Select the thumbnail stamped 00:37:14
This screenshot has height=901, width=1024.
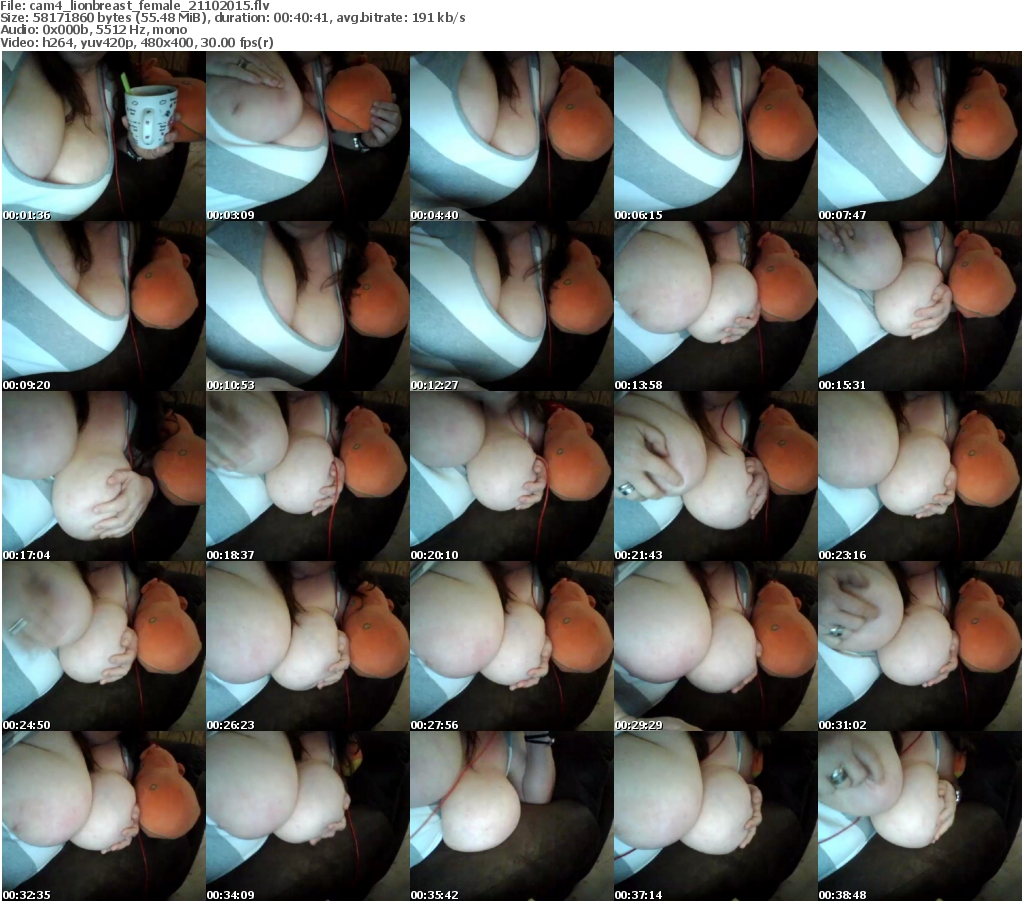click(x=716, y=816)
